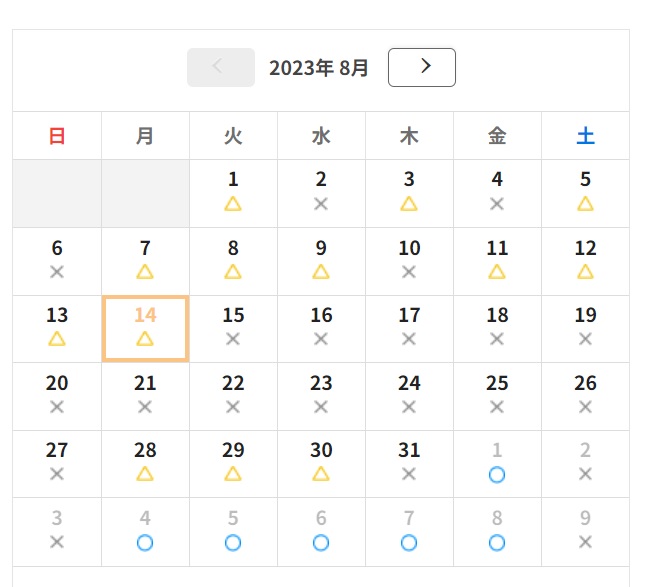645x587 pixels.
Task: Select August 3 triangle availability icon
Action: [x=409, y=204]
